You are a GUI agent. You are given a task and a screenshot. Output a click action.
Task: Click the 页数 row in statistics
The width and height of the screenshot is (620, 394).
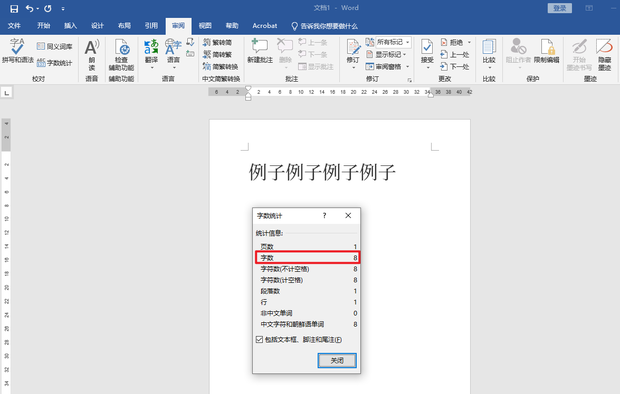click(308, 246)
